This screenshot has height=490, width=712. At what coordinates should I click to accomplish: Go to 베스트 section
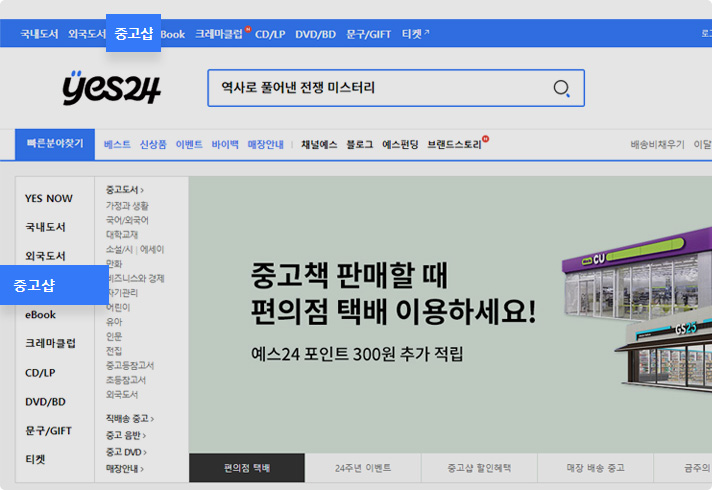[117, 144]
